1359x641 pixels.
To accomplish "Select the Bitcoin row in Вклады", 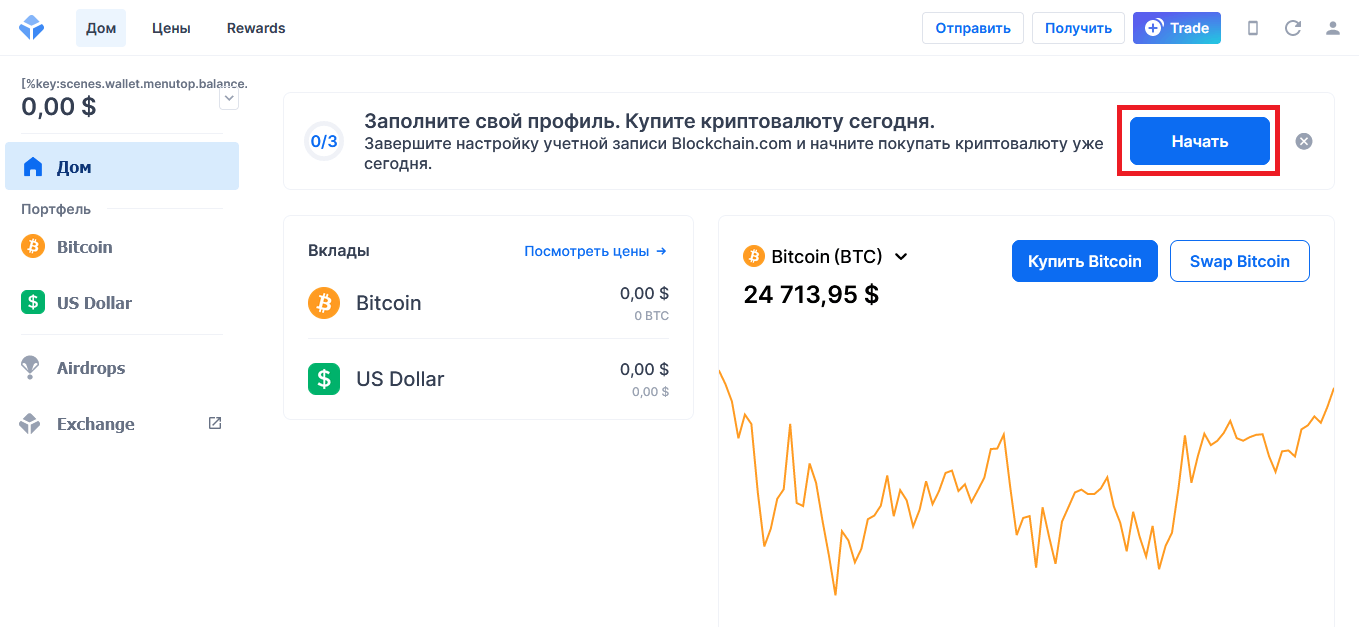I will click(488, 303).
